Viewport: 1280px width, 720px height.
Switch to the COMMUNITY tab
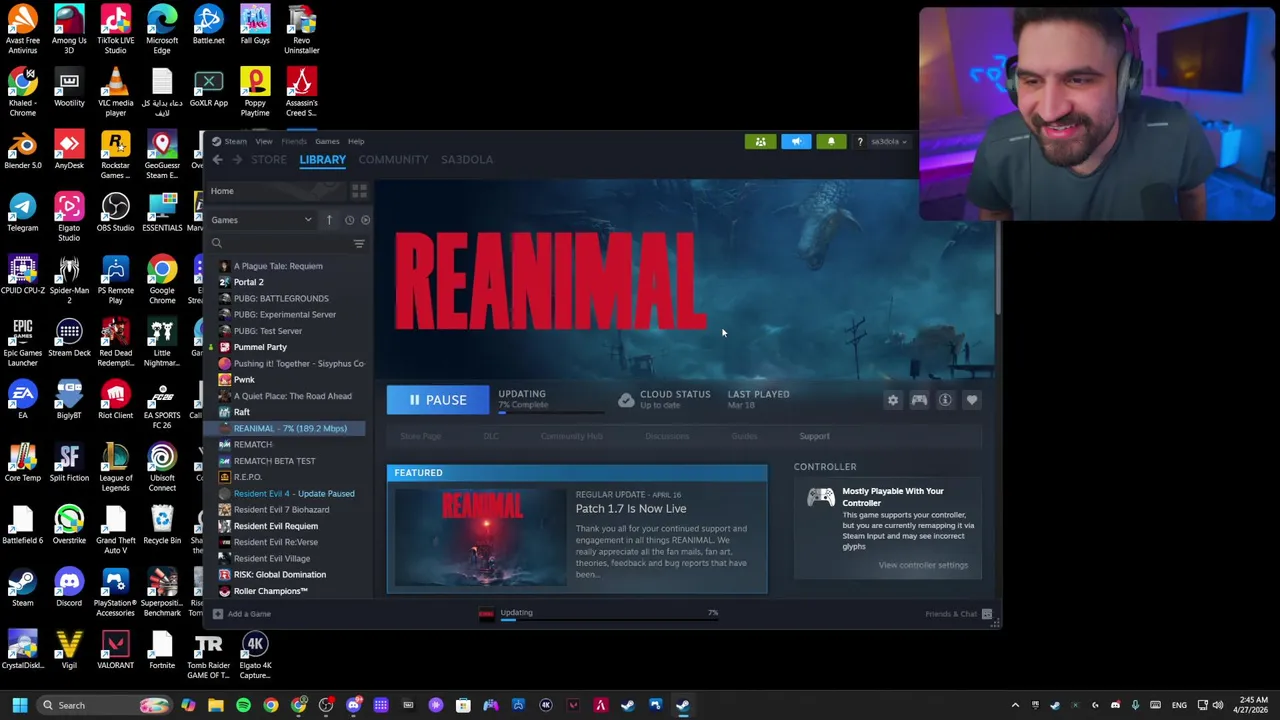393,160
